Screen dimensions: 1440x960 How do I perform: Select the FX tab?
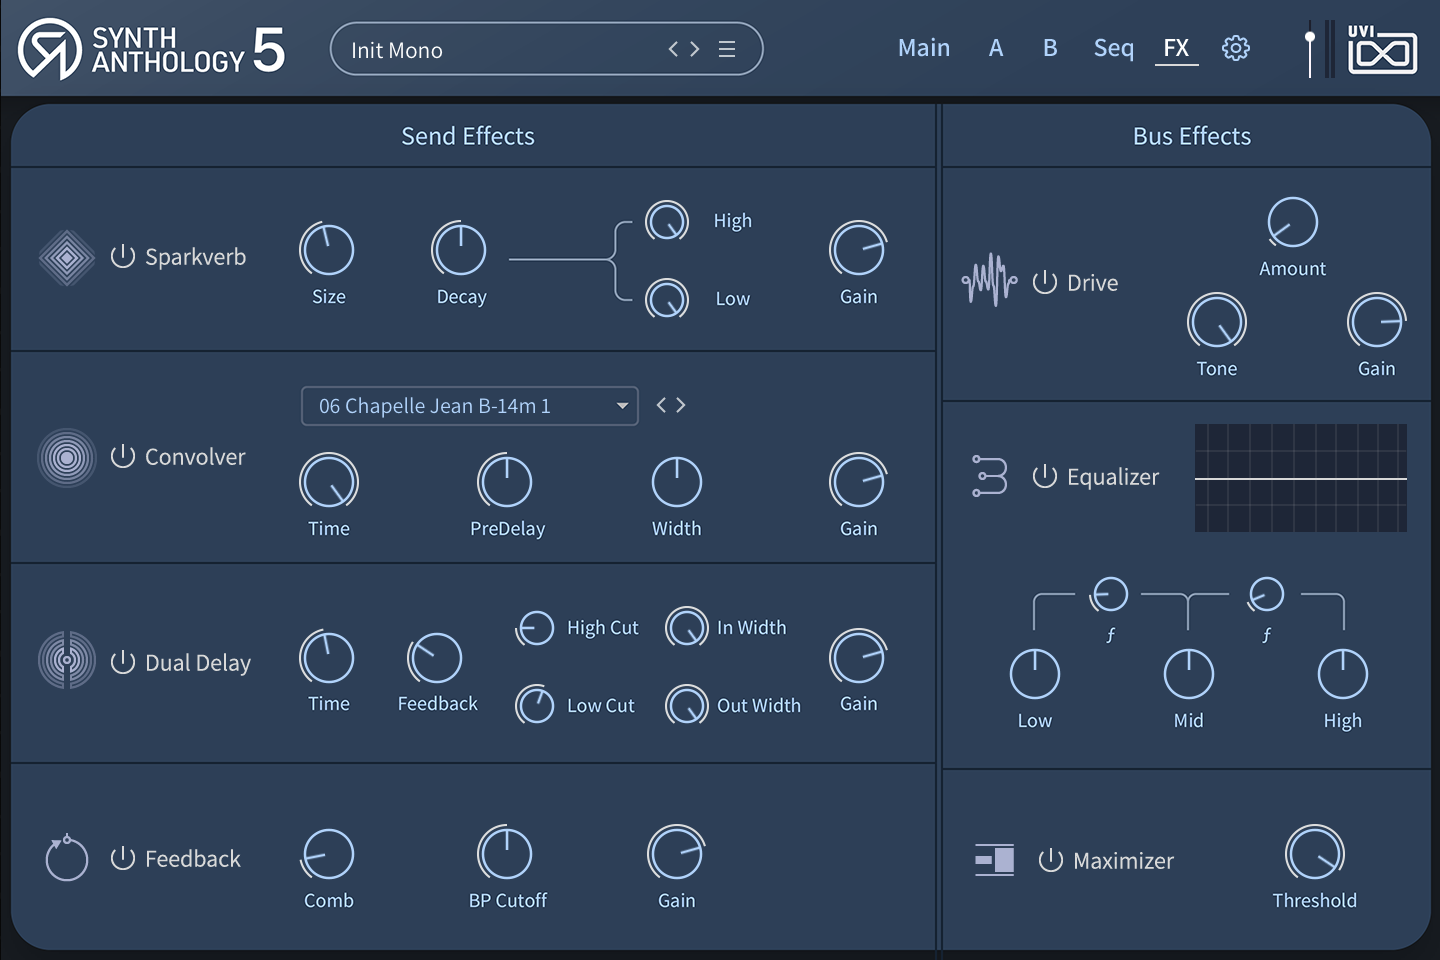1176,48
